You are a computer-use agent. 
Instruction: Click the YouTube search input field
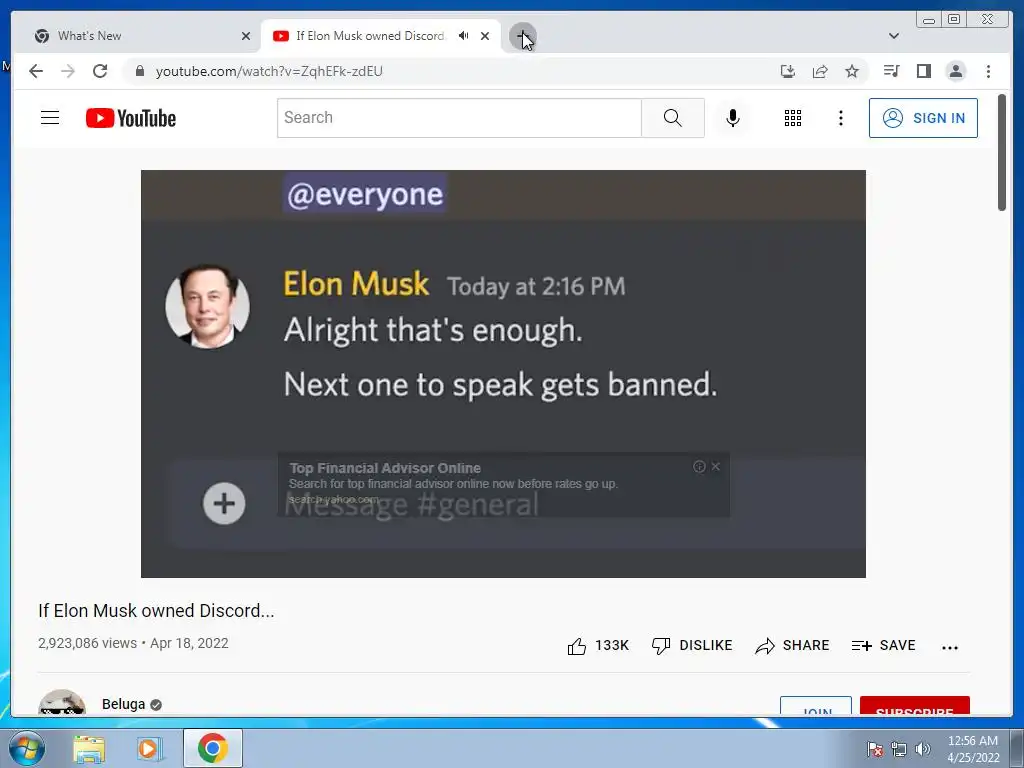click(459, 118)
